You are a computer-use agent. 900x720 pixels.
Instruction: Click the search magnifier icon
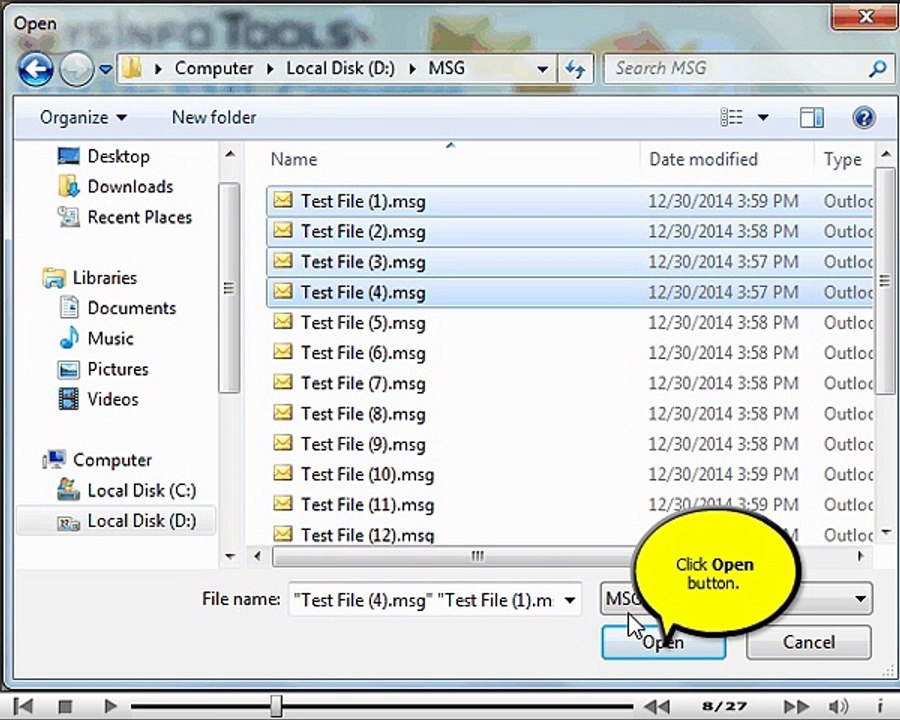878,69
